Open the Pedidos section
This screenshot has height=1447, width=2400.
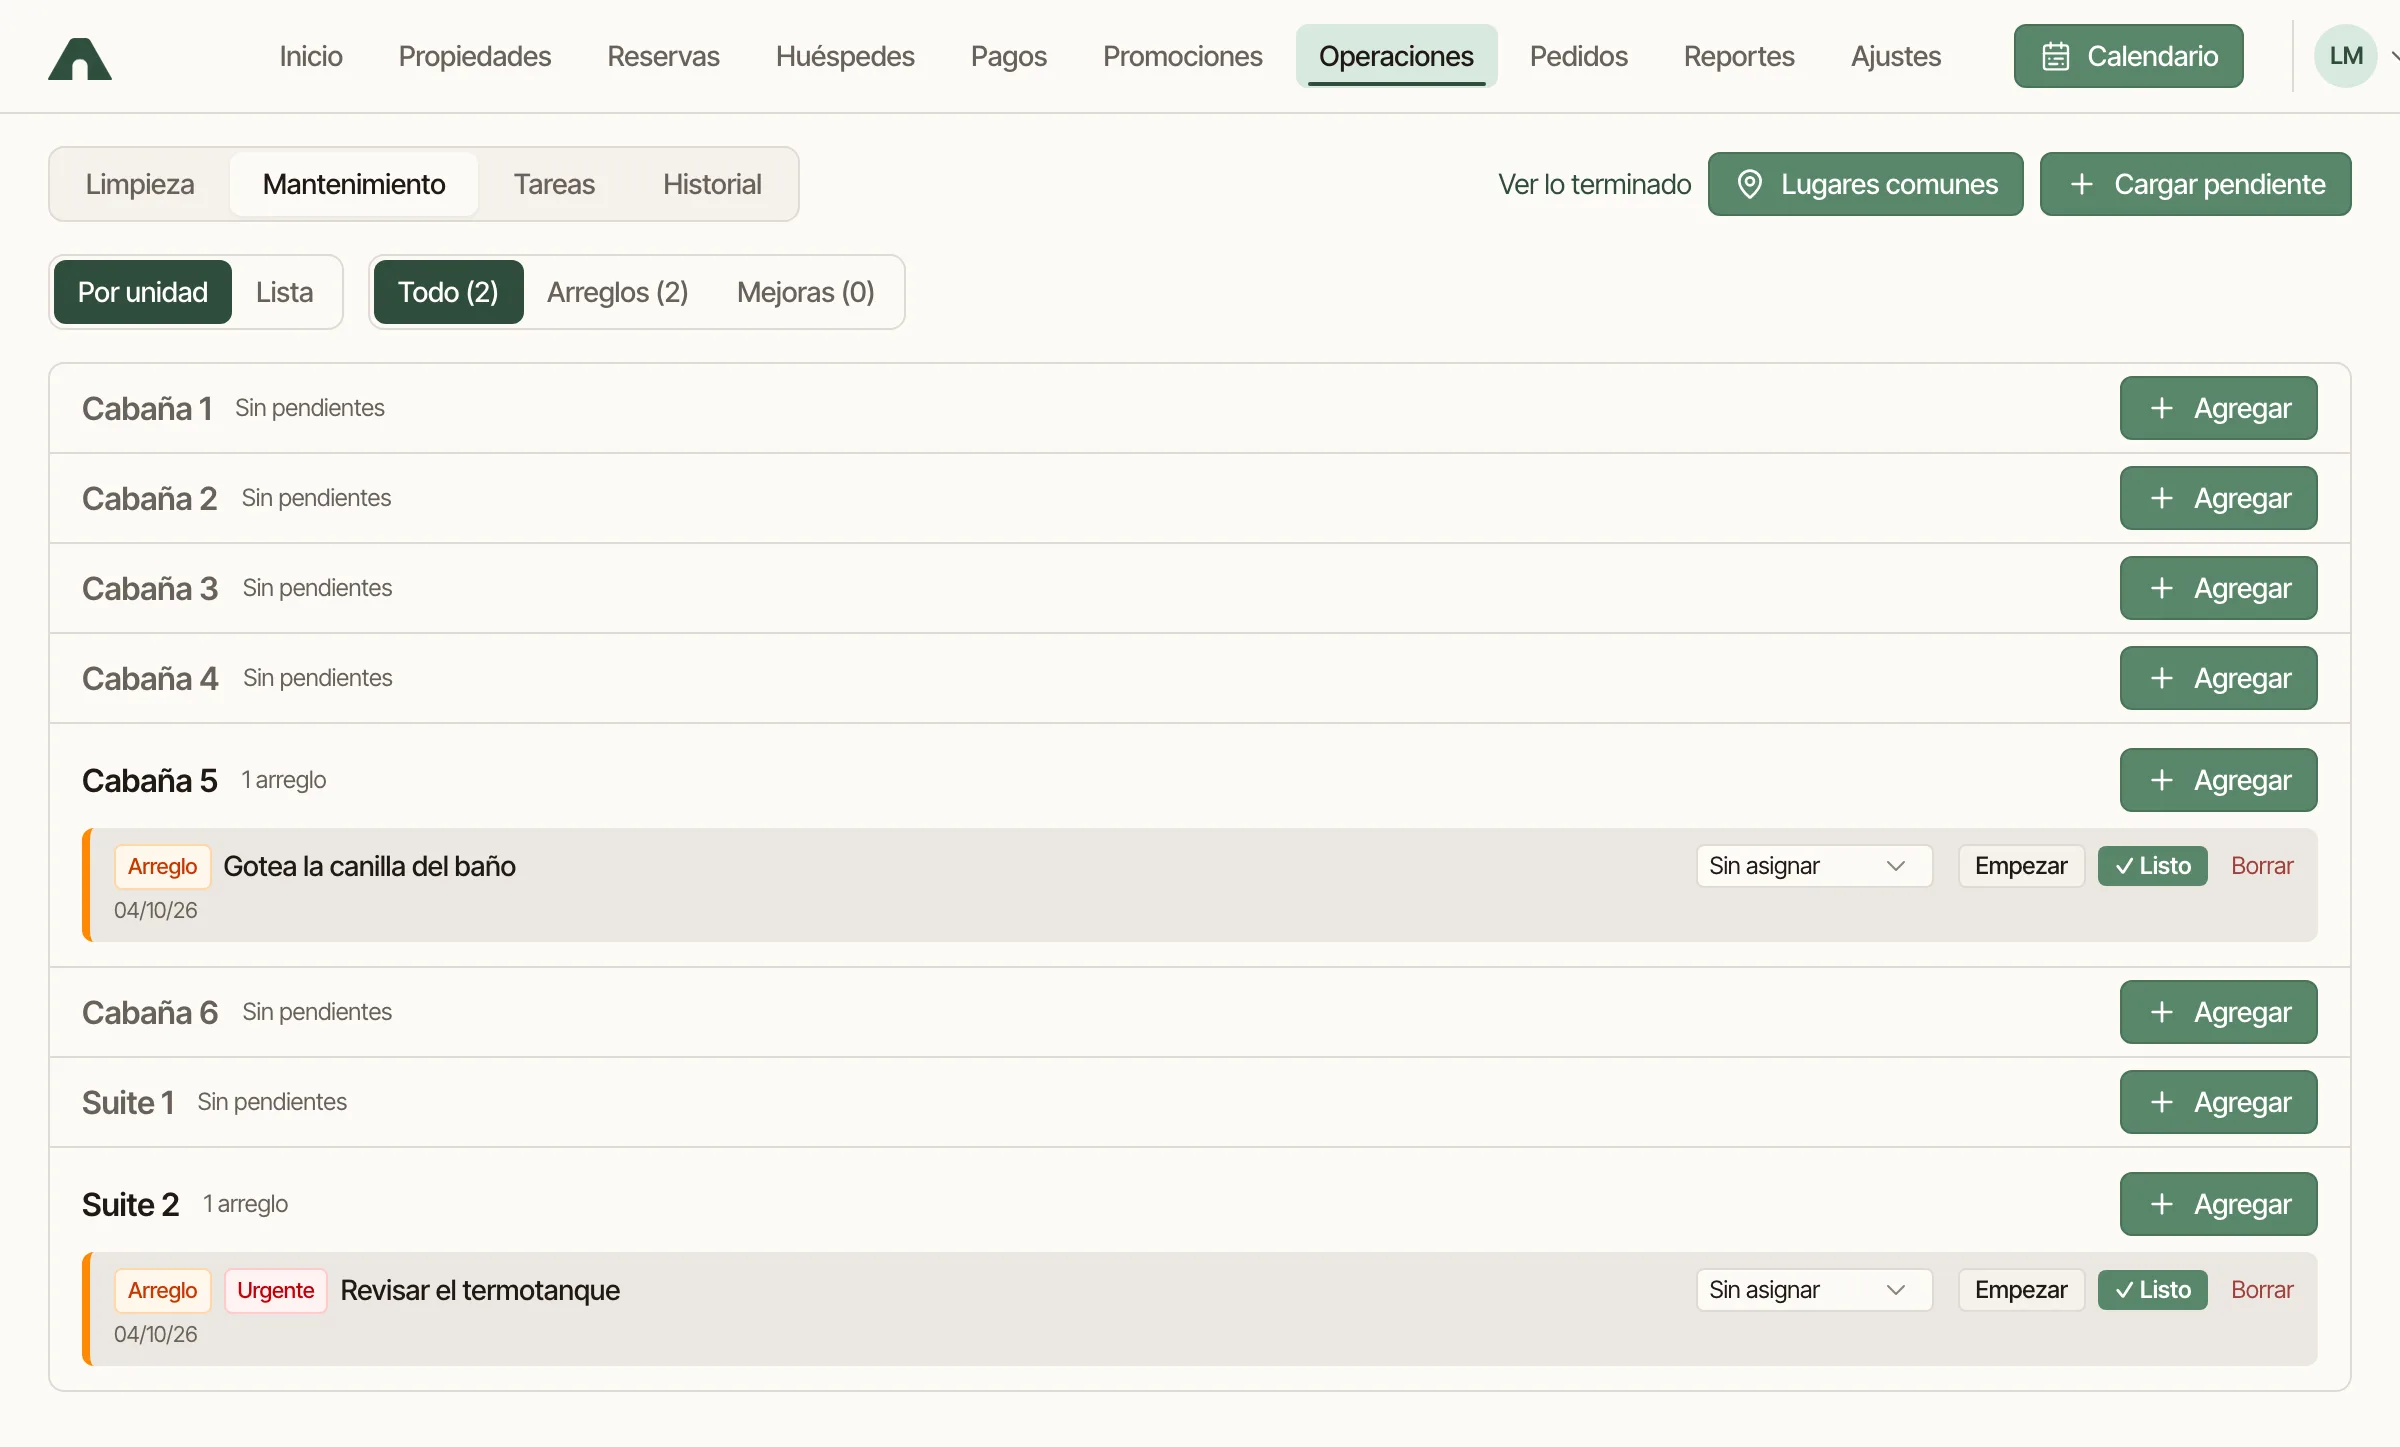click(1579, 56)
